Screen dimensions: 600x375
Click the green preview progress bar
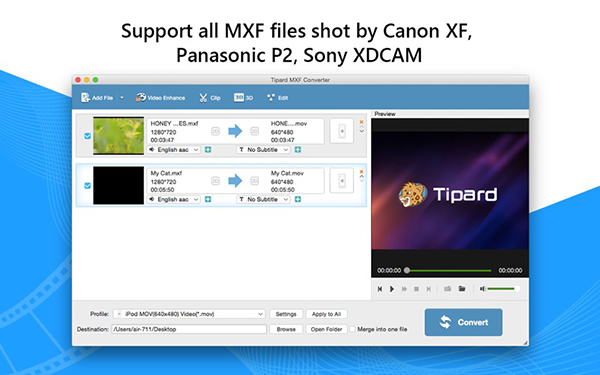449,271
